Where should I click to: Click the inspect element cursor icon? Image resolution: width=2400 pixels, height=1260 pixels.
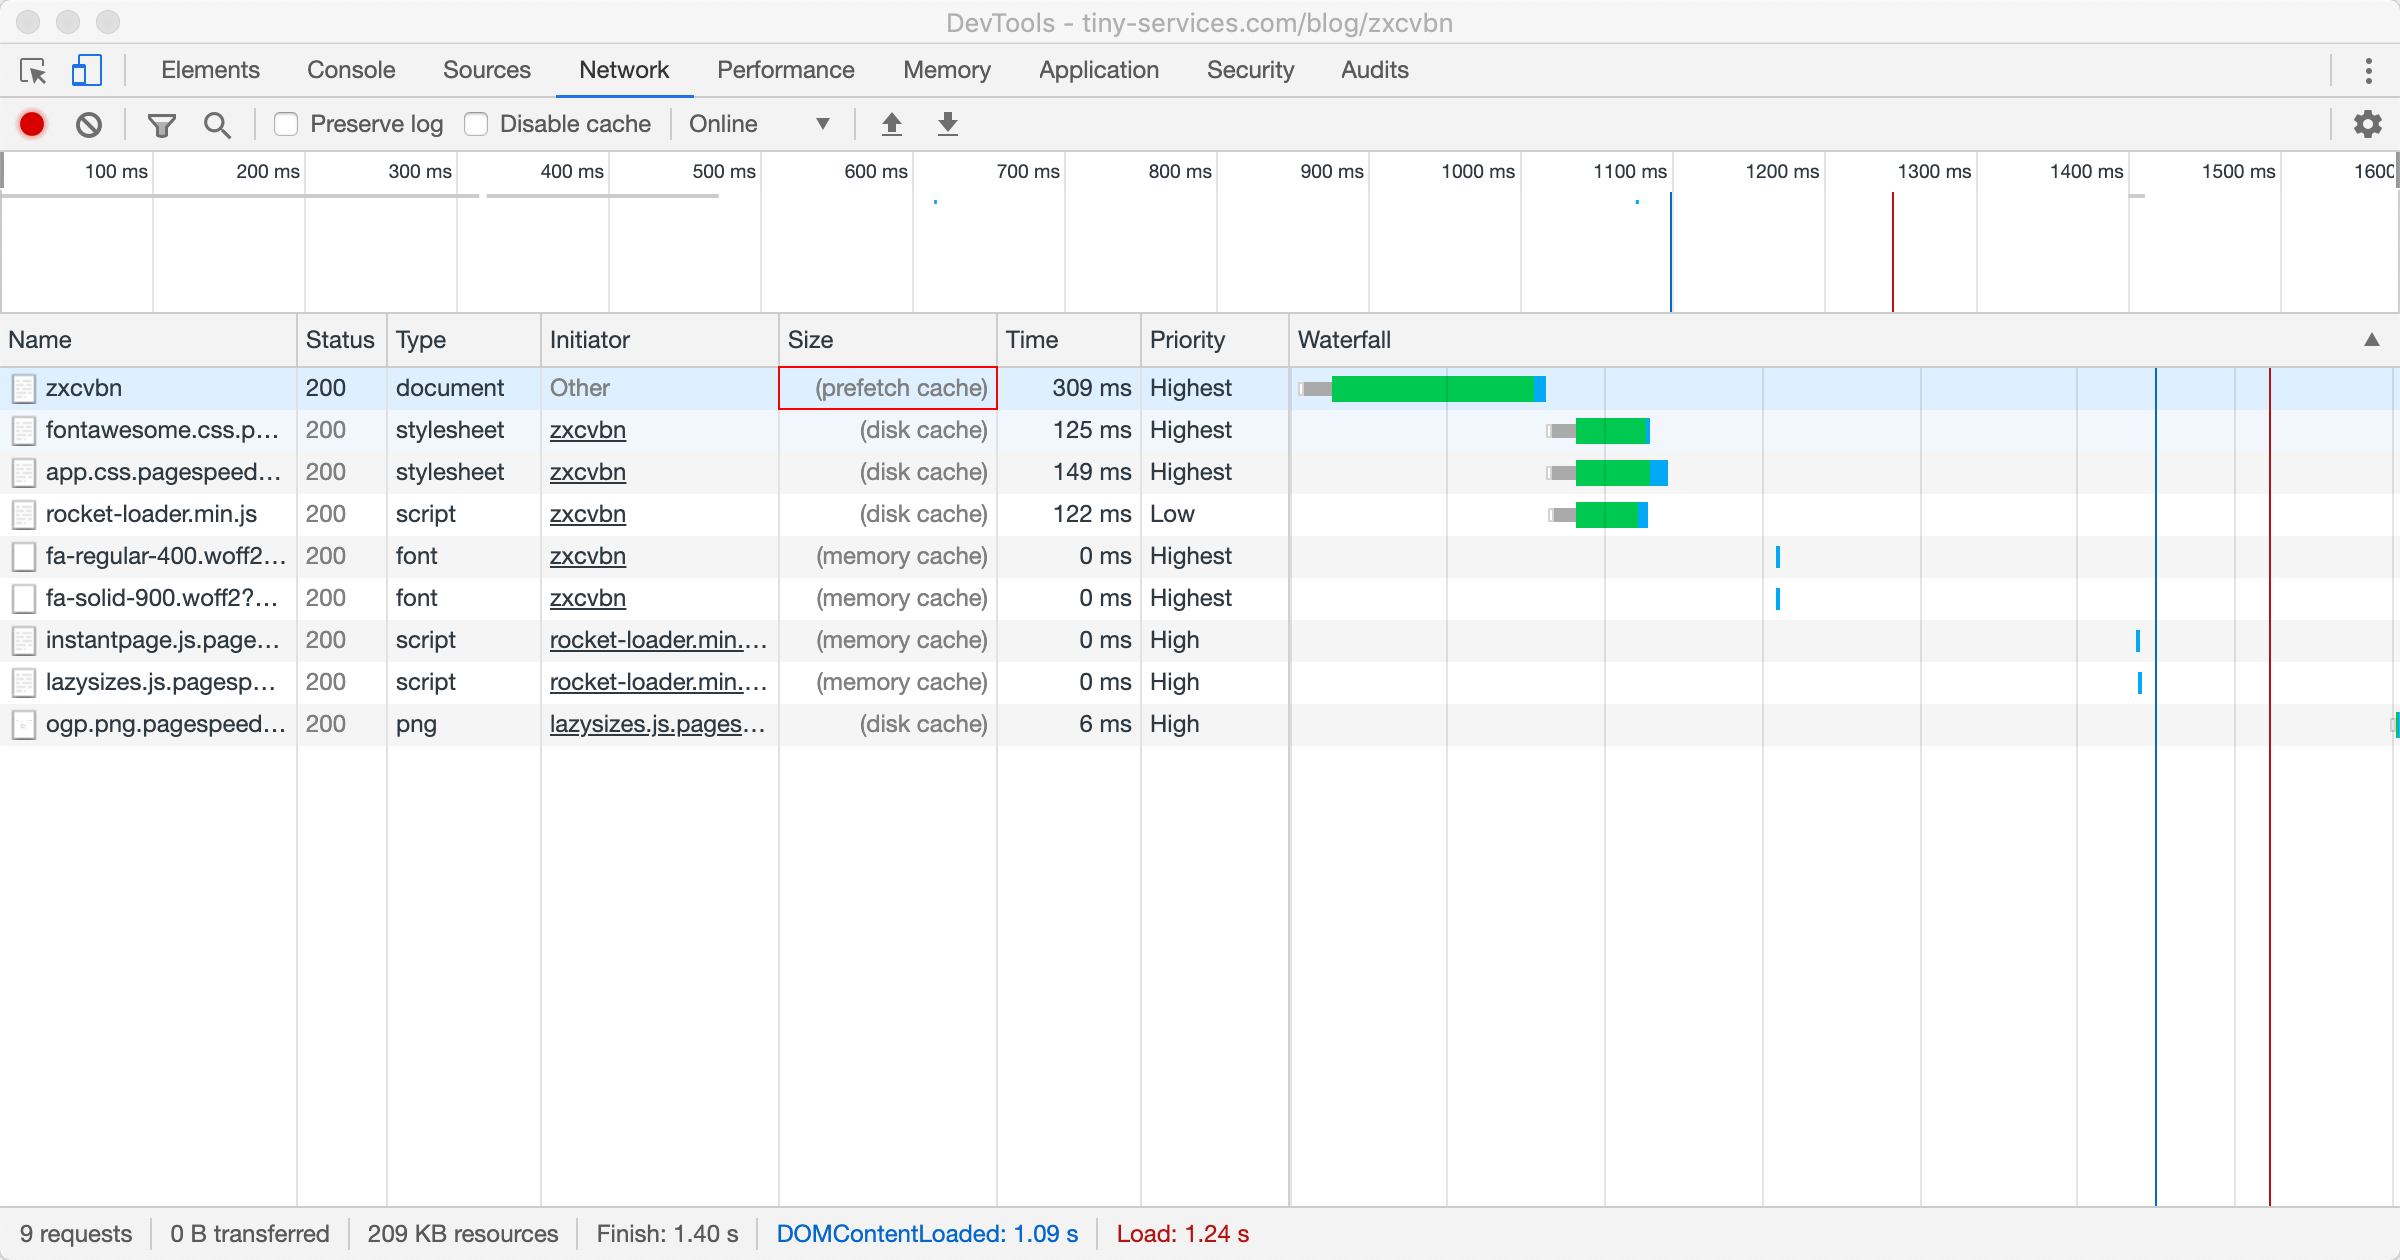[x=33, y=71]
